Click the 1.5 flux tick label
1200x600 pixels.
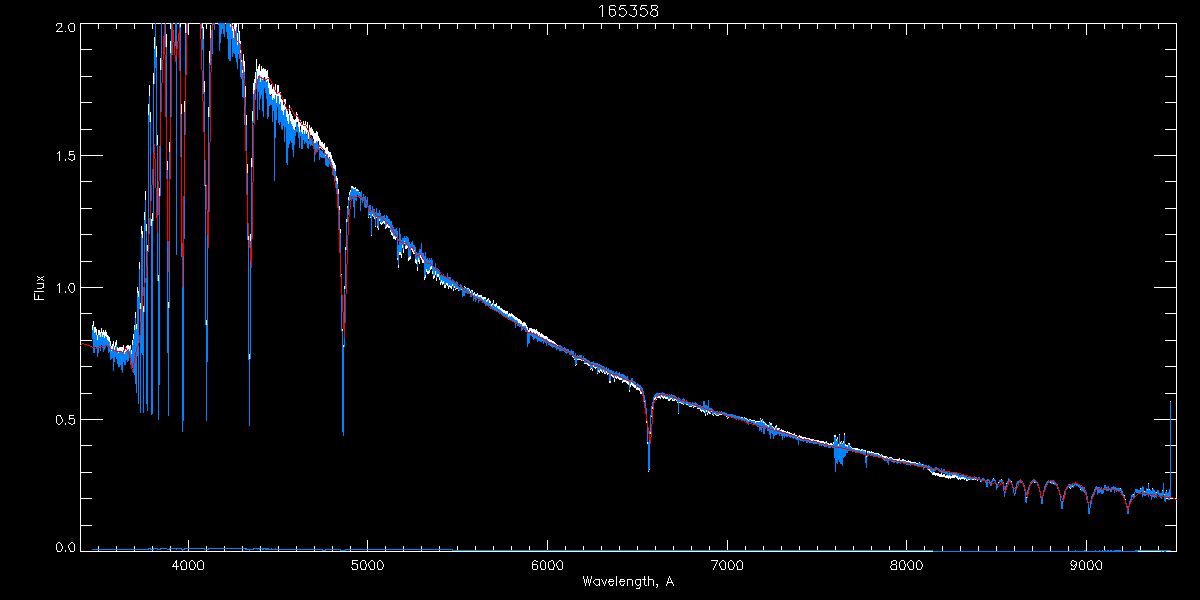coord(64,156)
